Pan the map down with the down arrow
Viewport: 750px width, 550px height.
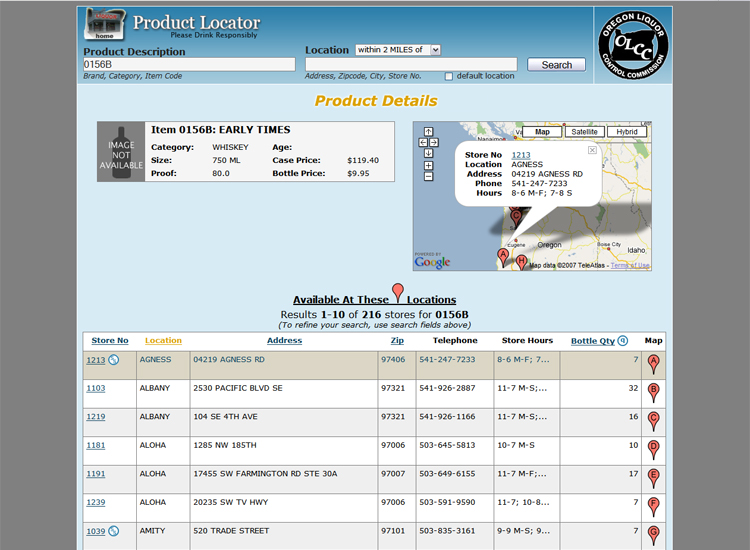pyautogui.click(x=429, y=154)
